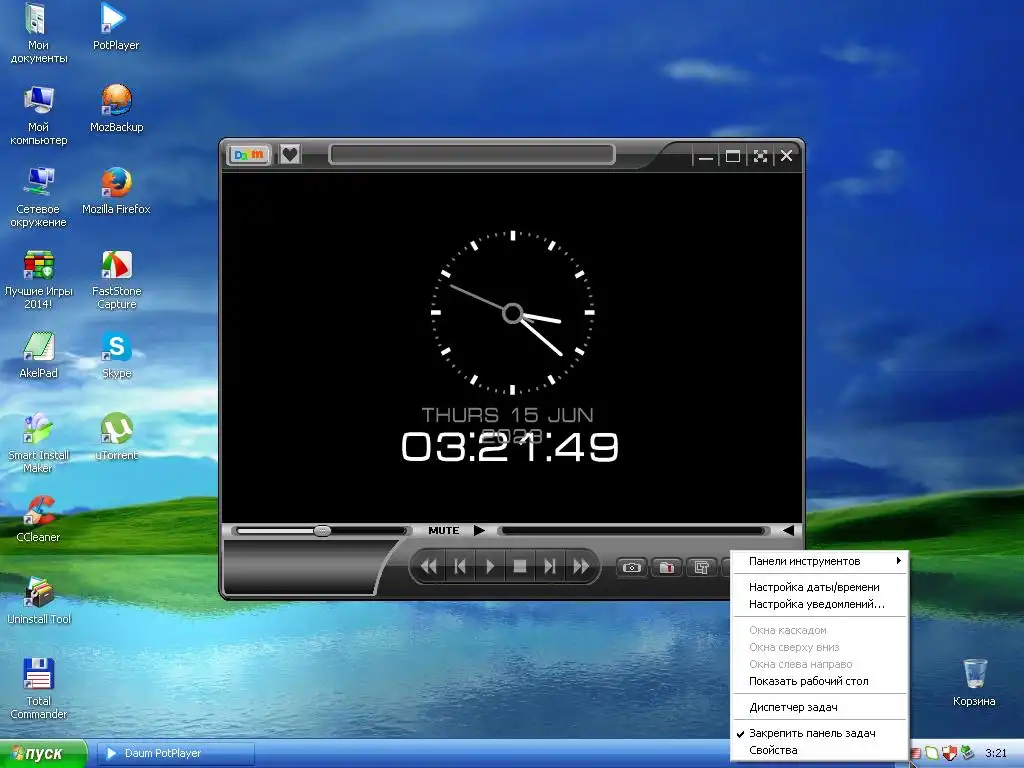The height and width of the screenshot is (768, 1024).
Task: Select the Корзина recycle bin icon
Action: pyautogui.click(x=974, y=682)
